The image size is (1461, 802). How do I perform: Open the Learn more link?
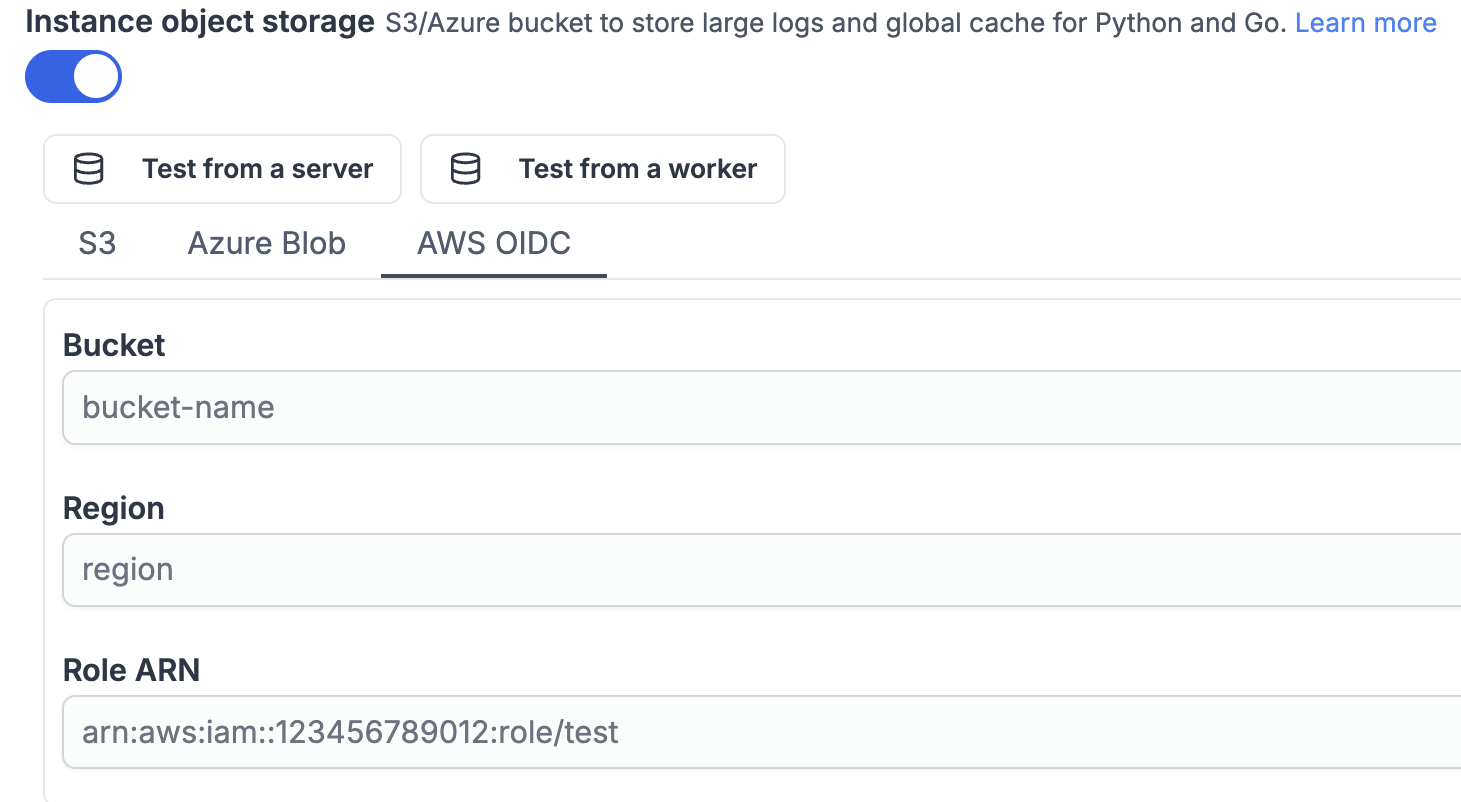click(x=1365, y=23)
